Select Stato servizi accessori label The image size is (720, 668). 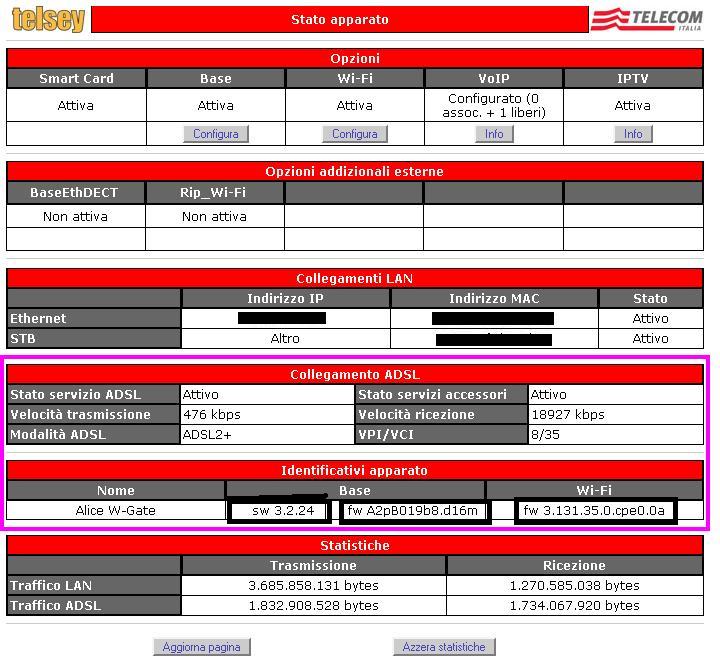pos(442,395)
